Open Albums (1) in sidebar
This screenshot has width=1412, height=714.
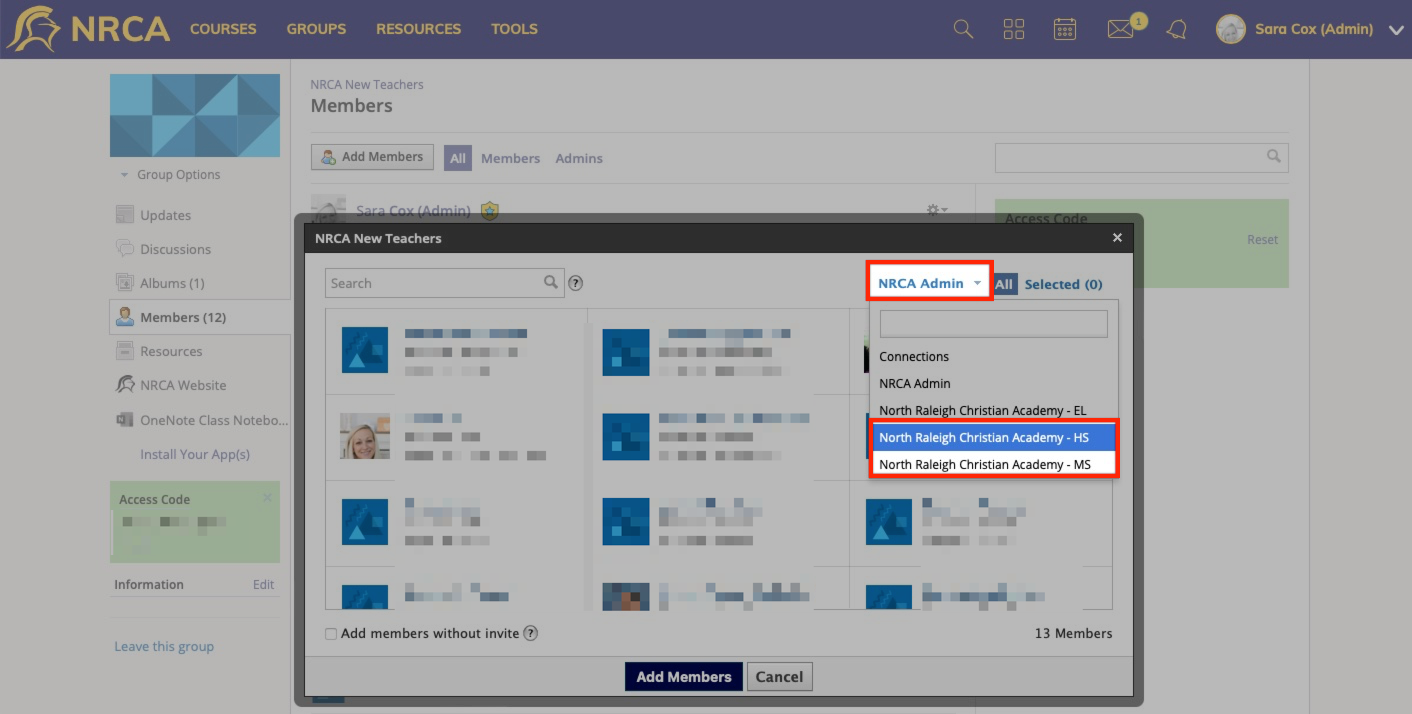(x=172, y=283)
